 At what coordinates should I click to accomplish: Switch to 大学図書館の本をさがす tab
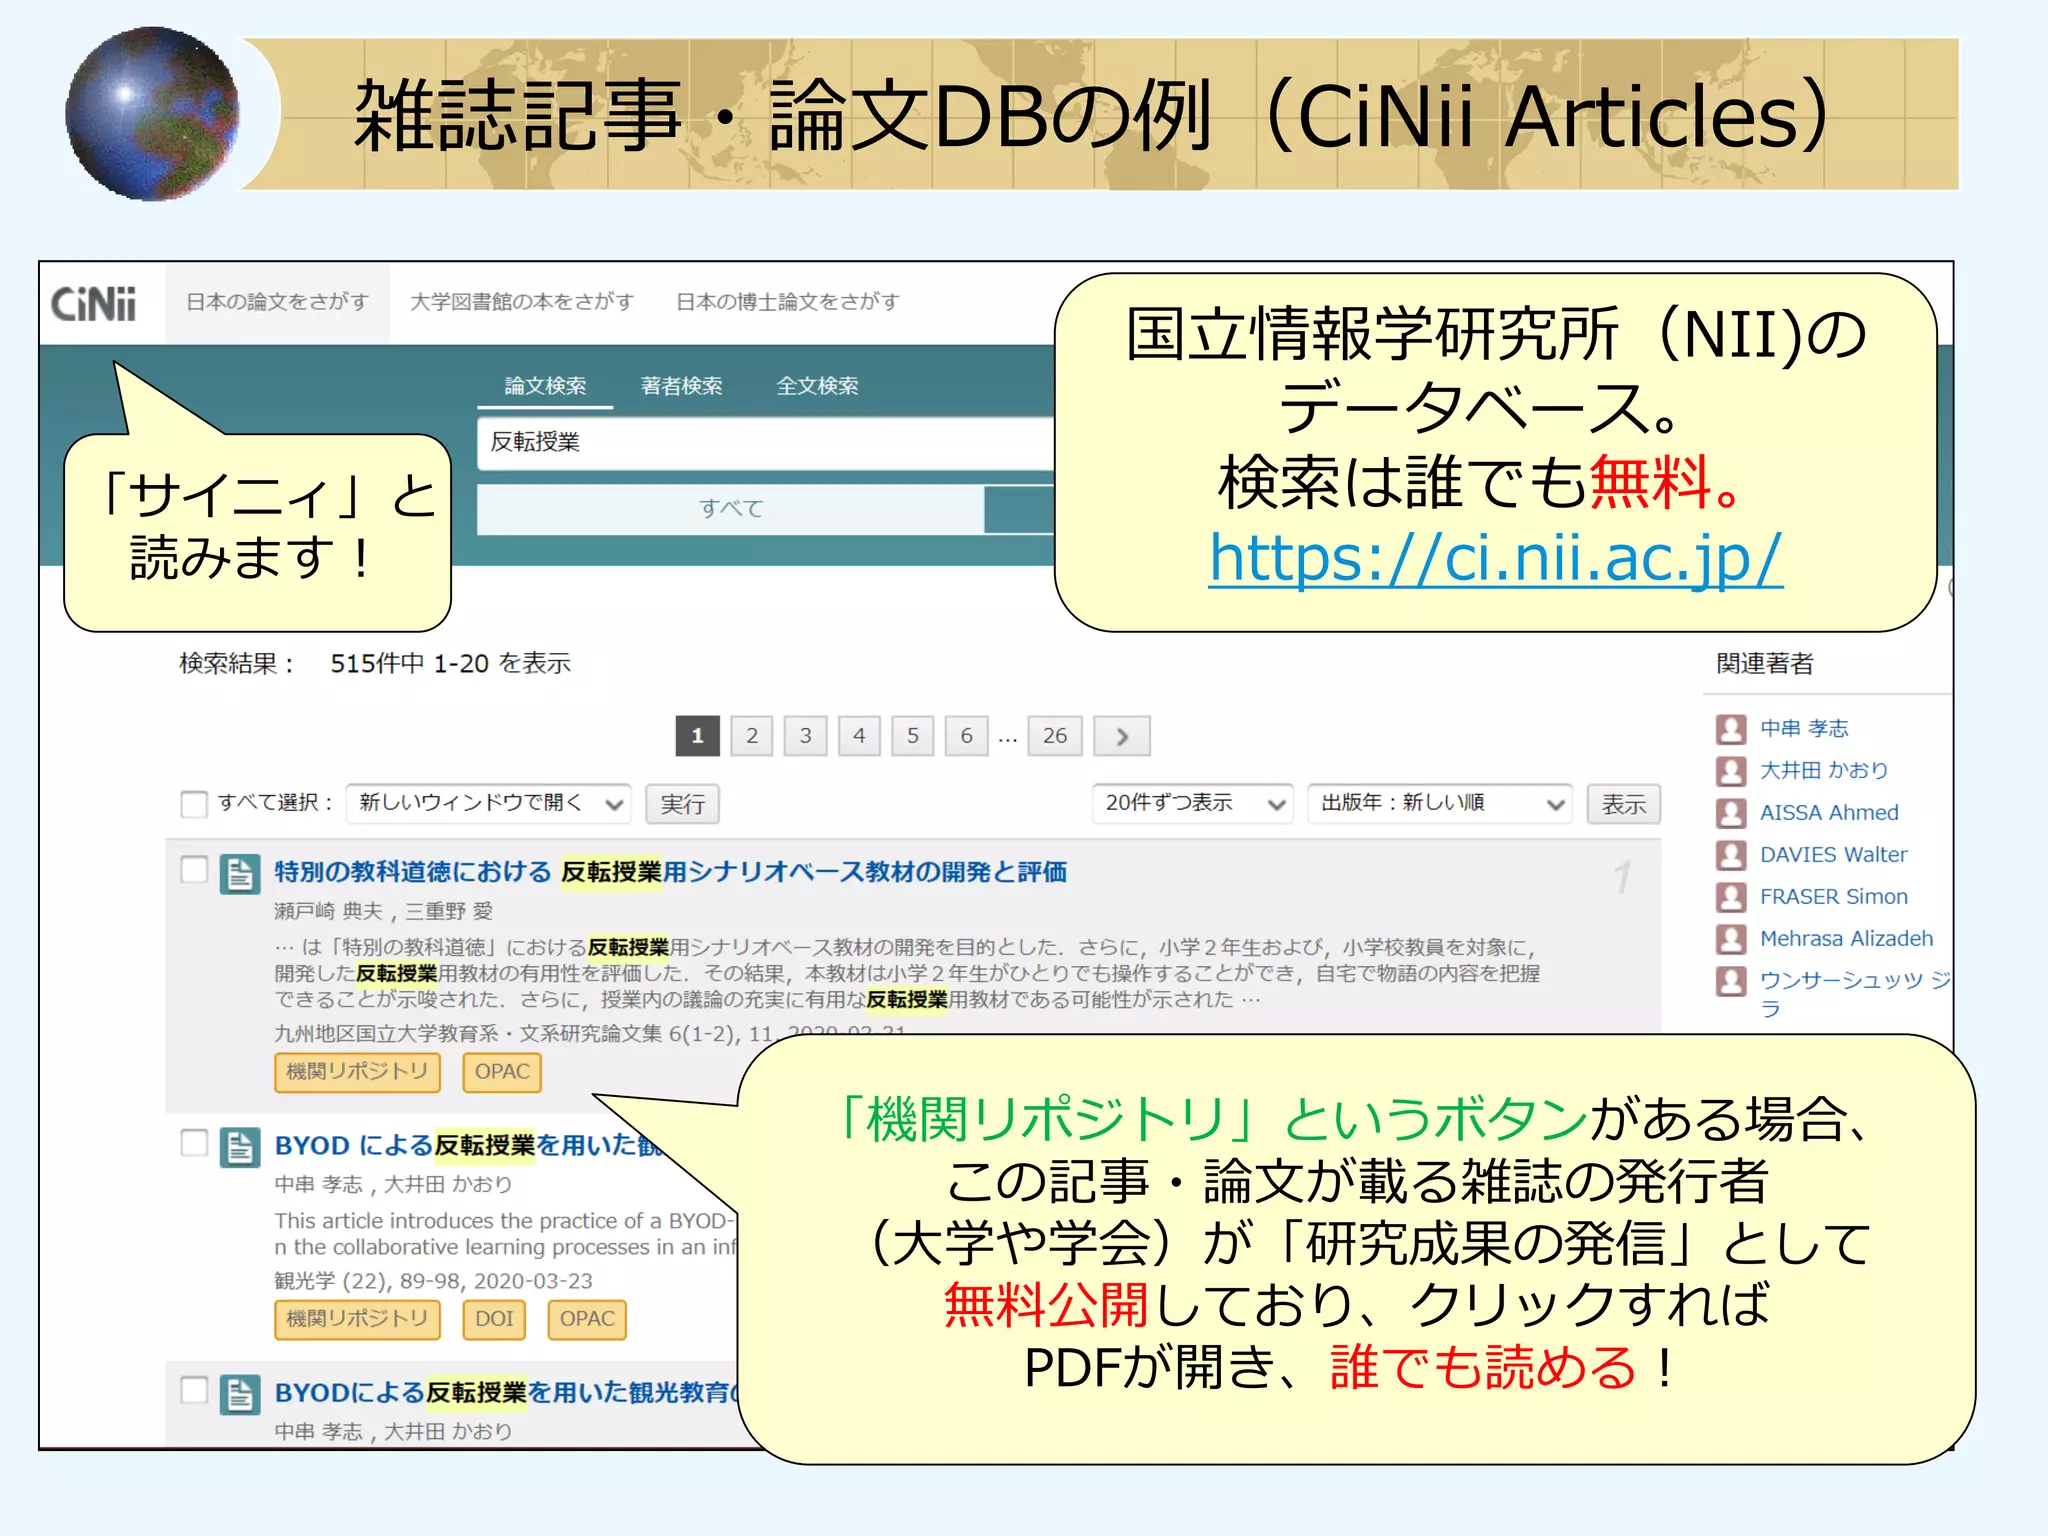[522, 302]
